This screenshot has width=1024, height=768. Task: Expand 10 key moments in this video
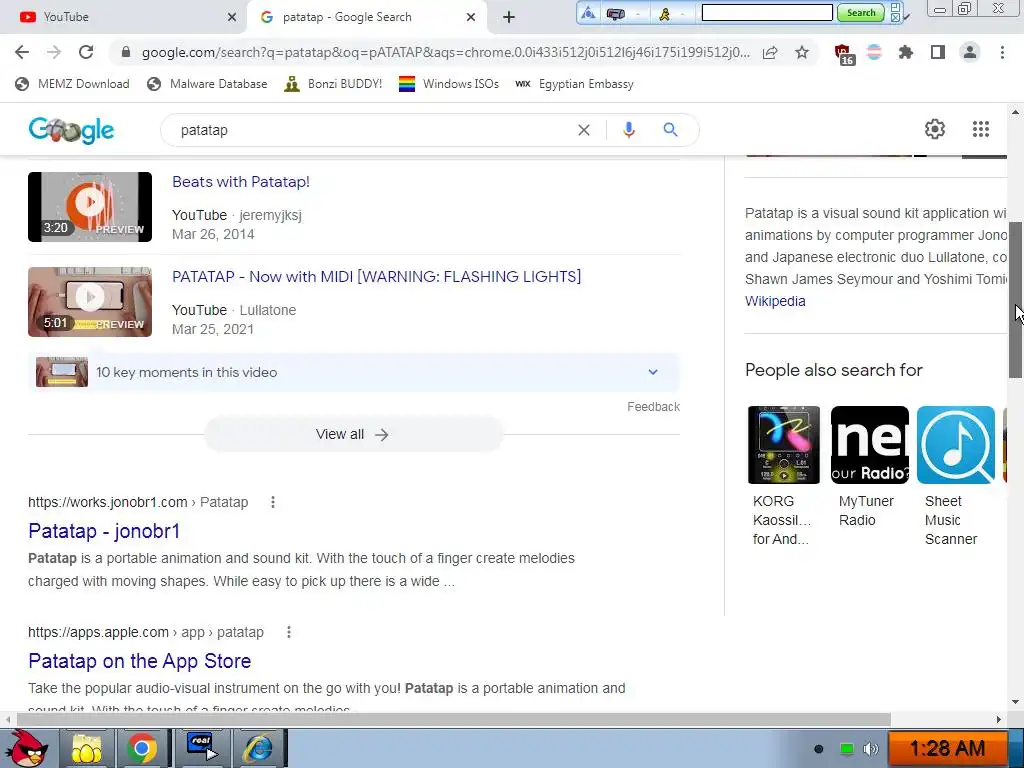pos(354,372)
